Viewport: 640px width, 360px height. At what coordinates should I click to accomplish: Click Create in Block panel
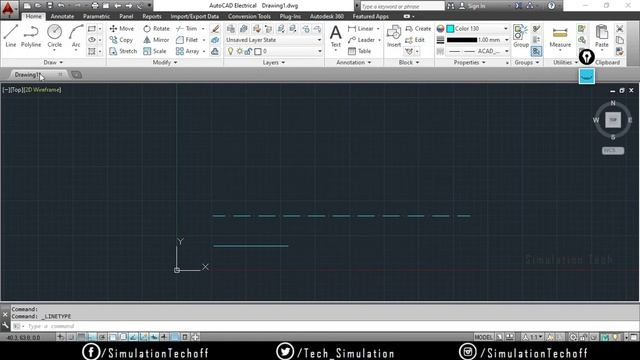coord(418,29)
